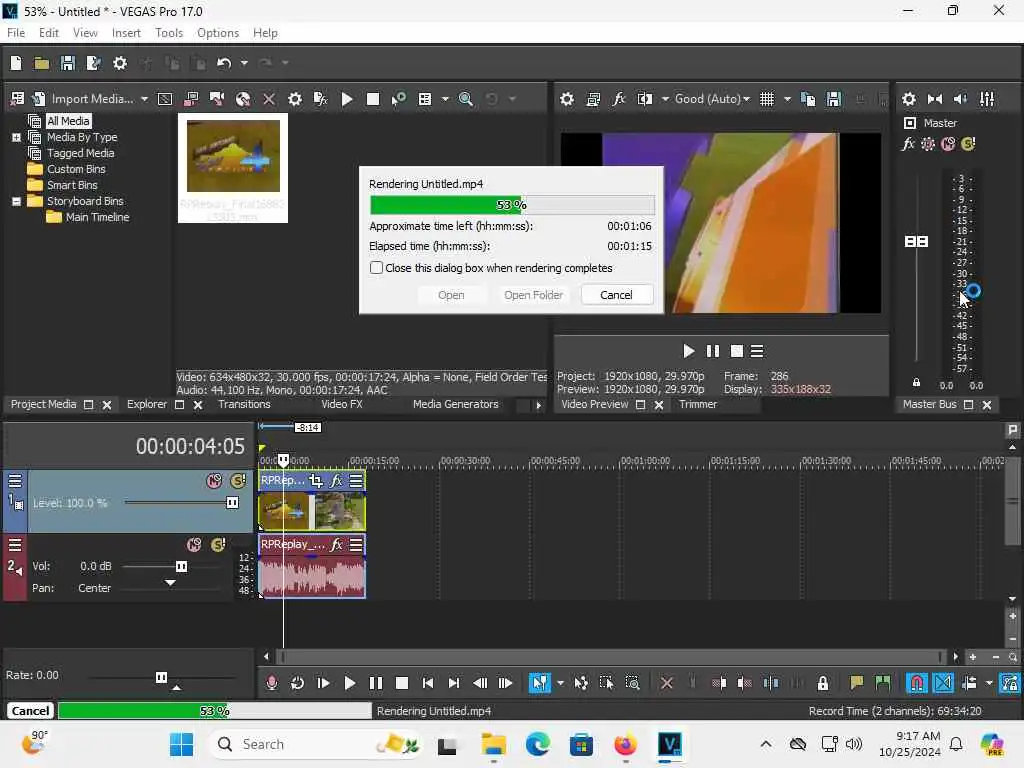1024x768 pixels.
Task: Toggle preview overlays grid icon
Action: [x=767, y=99]
